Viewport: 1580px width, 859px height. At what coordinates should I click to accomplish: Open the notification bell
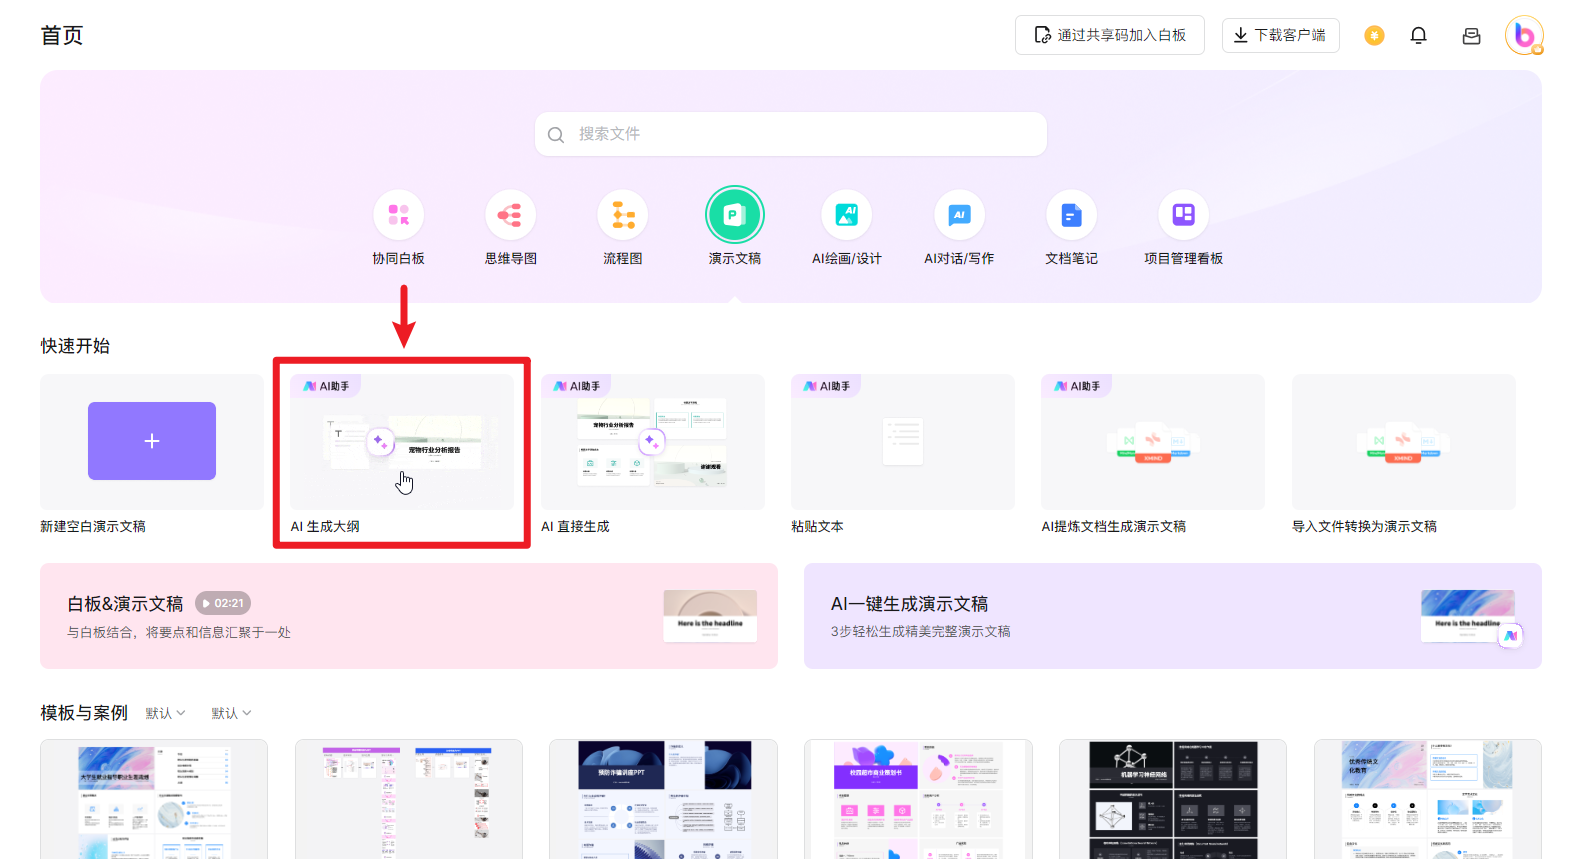[1418, 35]
